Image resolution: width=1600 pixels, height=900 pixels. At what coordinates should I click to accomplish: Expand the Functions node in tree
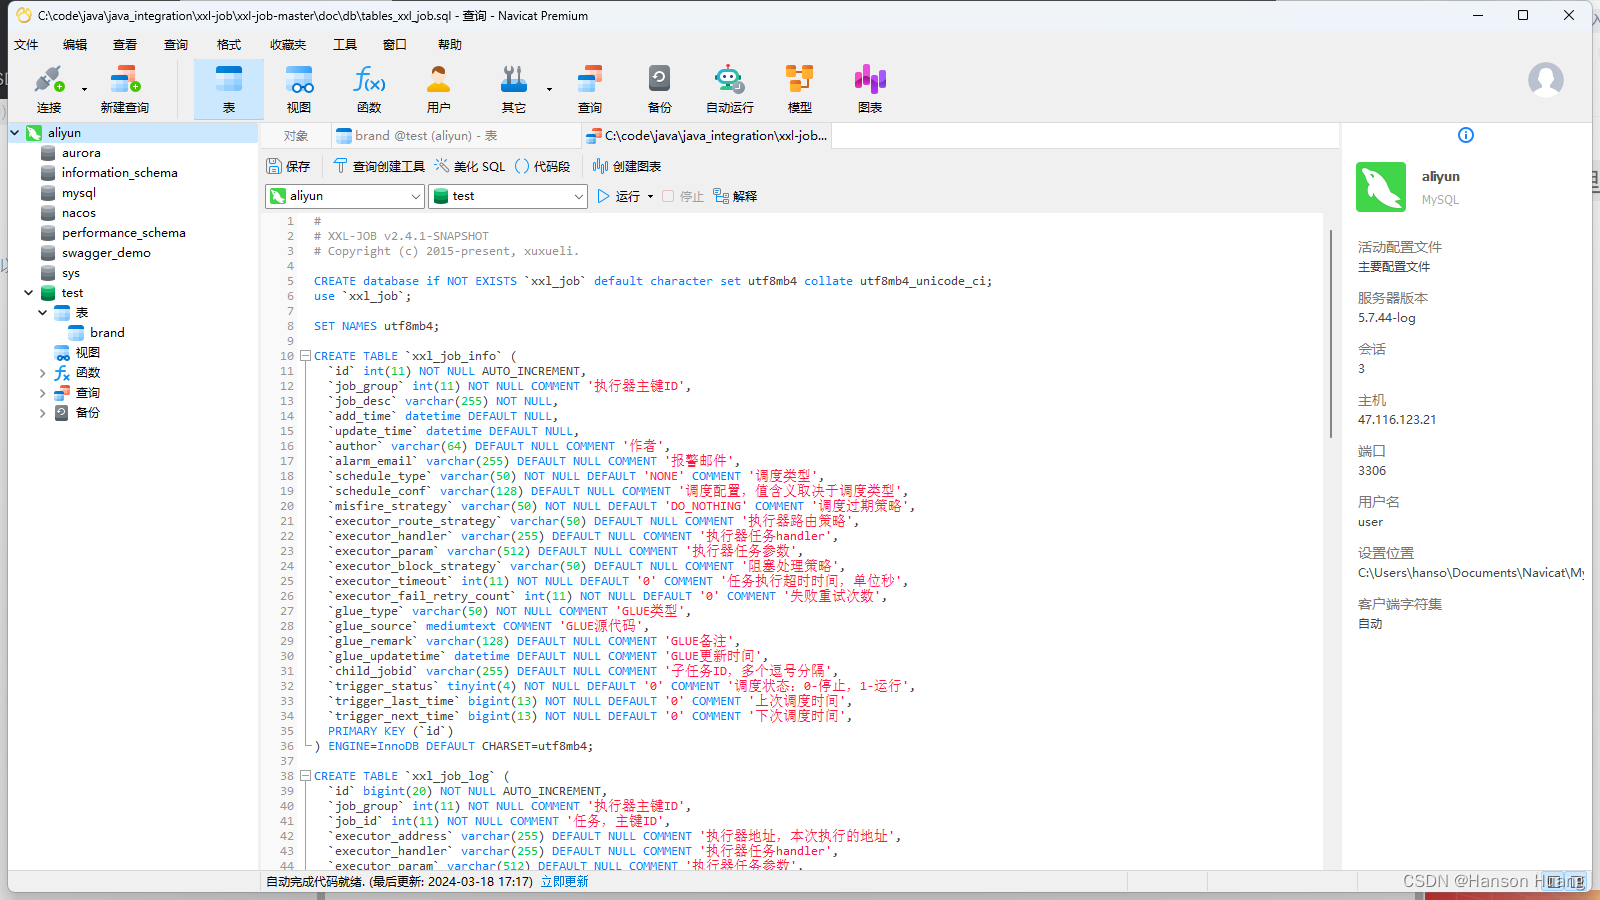coord(43,373)
